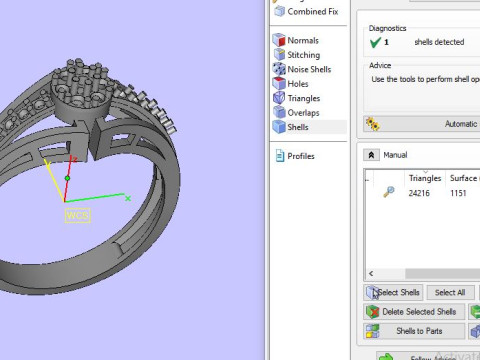Sort by the Surface column header
The image size is (480, 360).
tap(463, 178)
